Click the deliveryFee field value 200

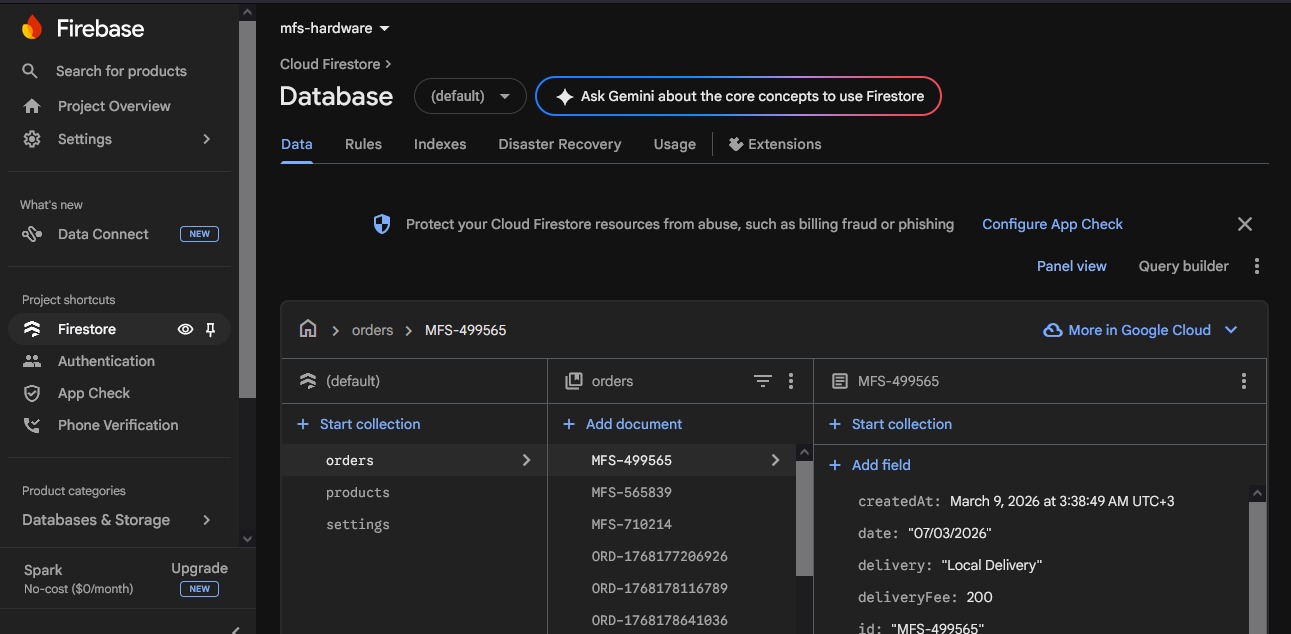click(x=979, y=597)
